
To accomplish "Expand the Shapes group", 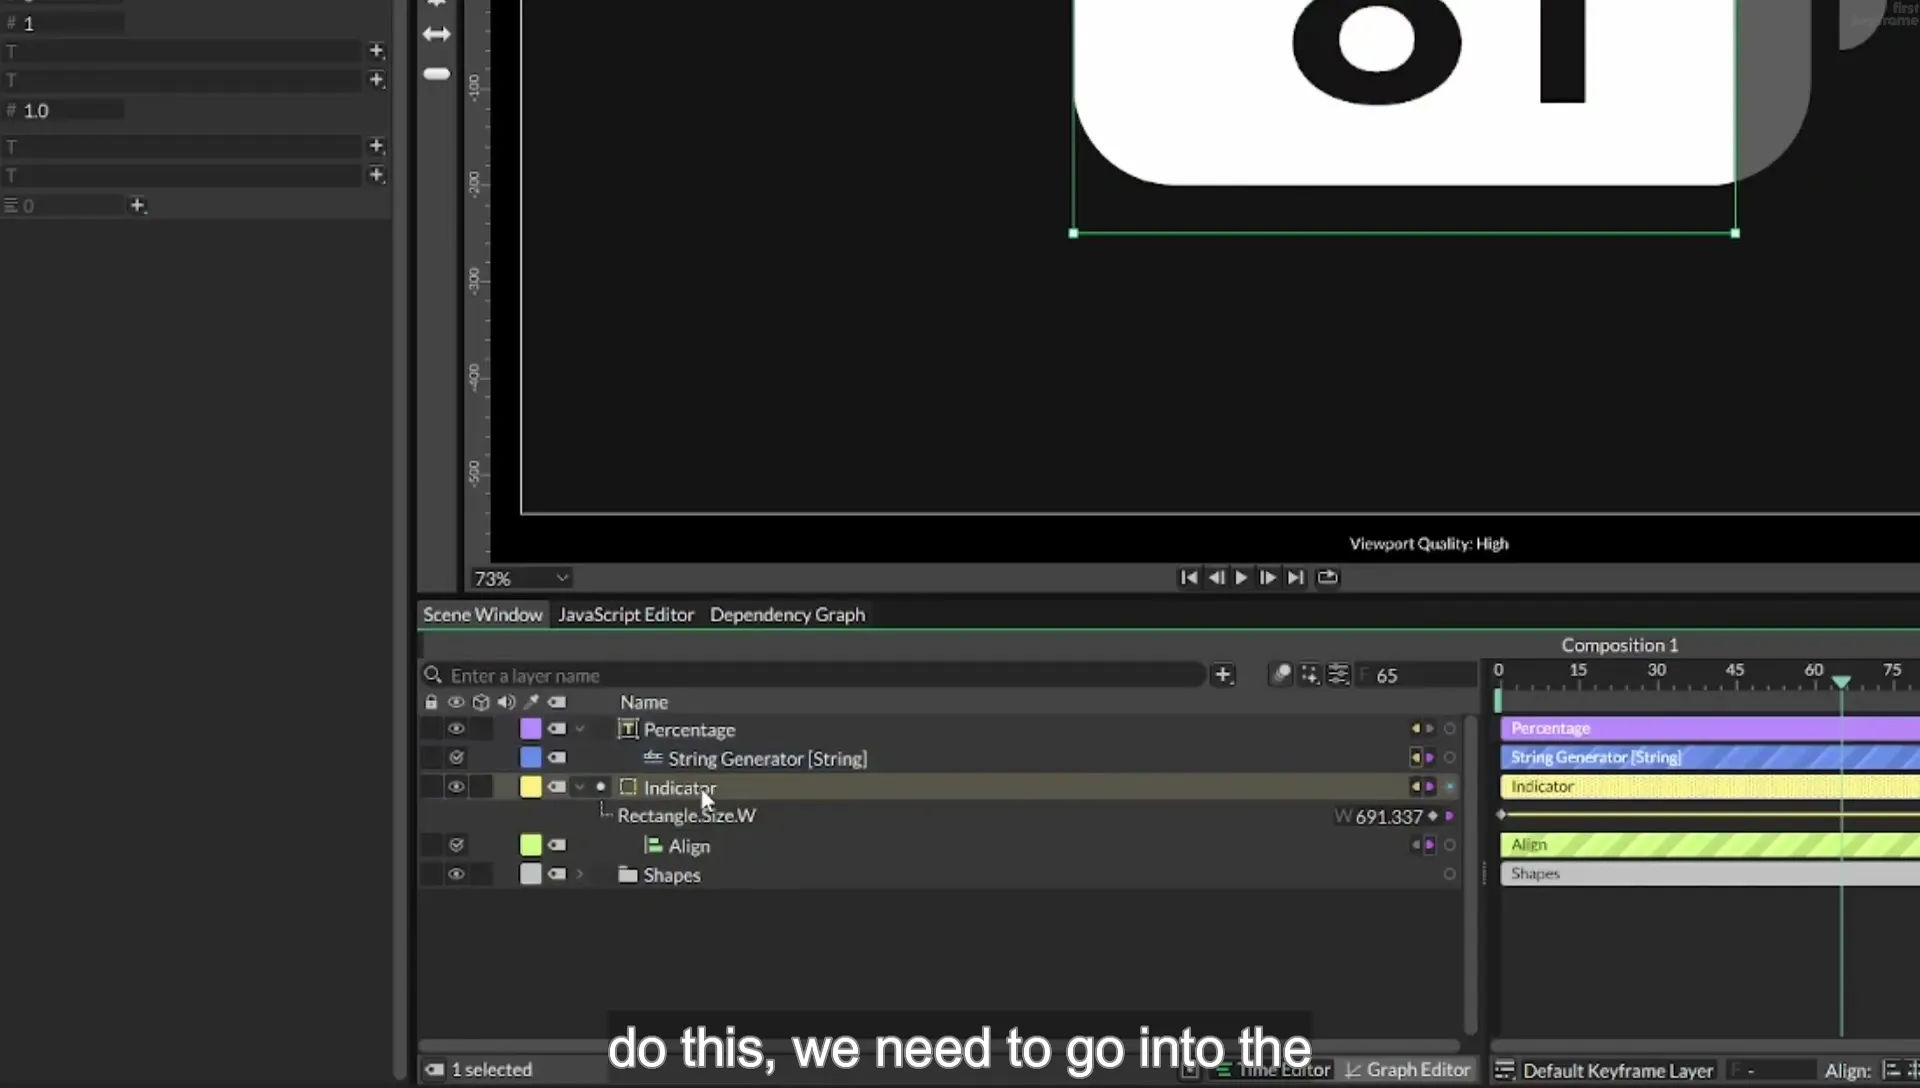I will (x=580, y=874).
